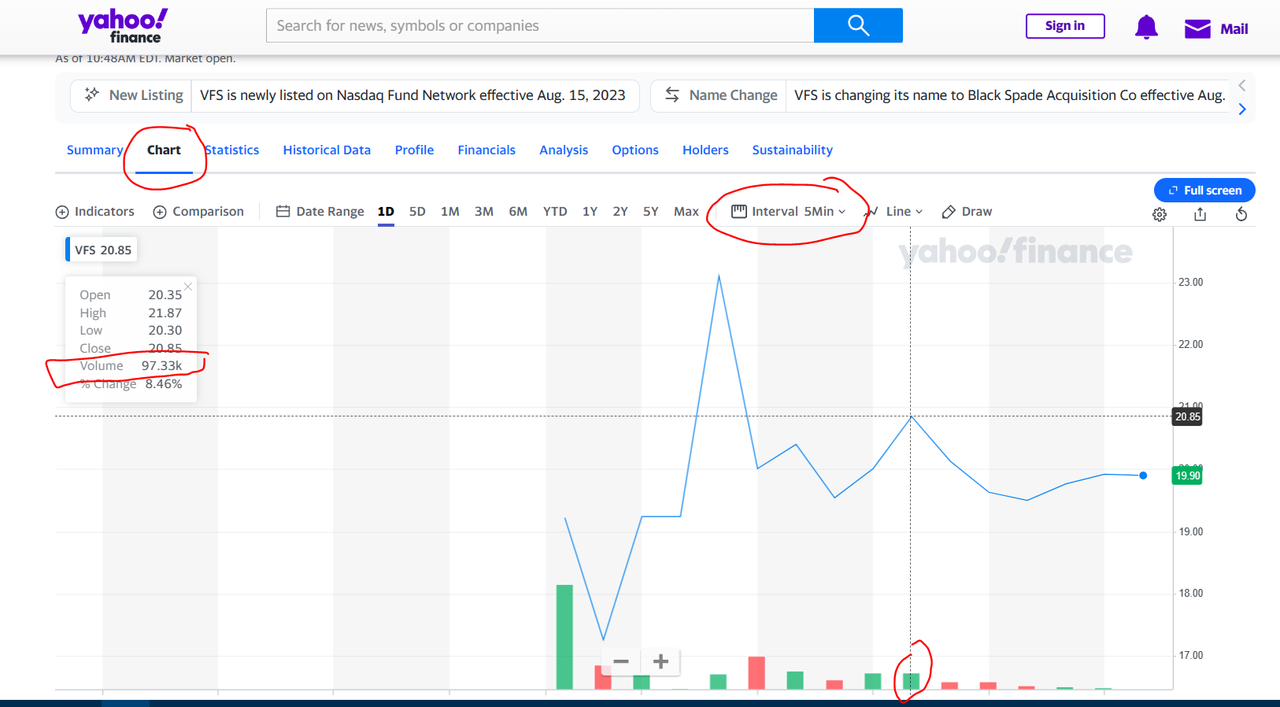
Task: Click the Sign in button
Action: (x=1065, y=26)
